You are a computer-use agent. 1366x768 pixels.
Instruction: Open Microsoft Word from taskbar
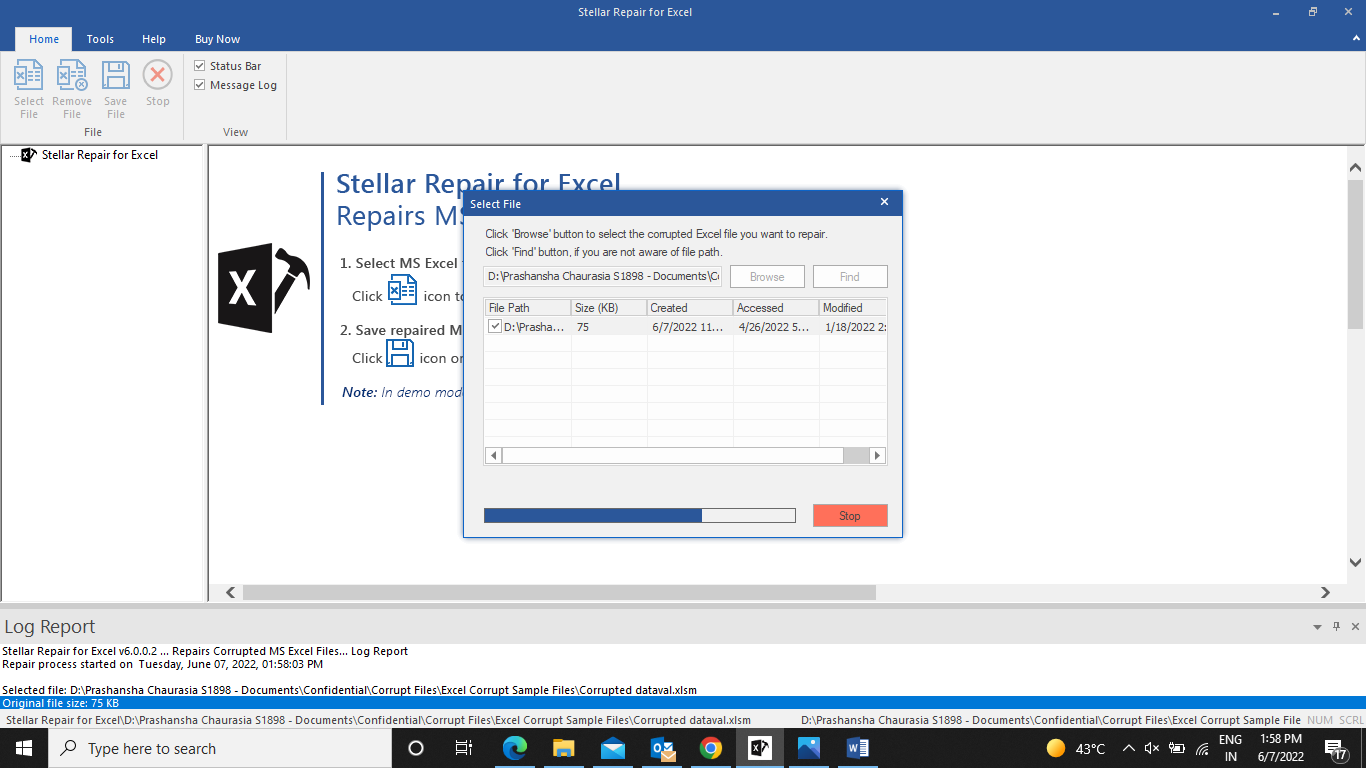click(858, 748)
